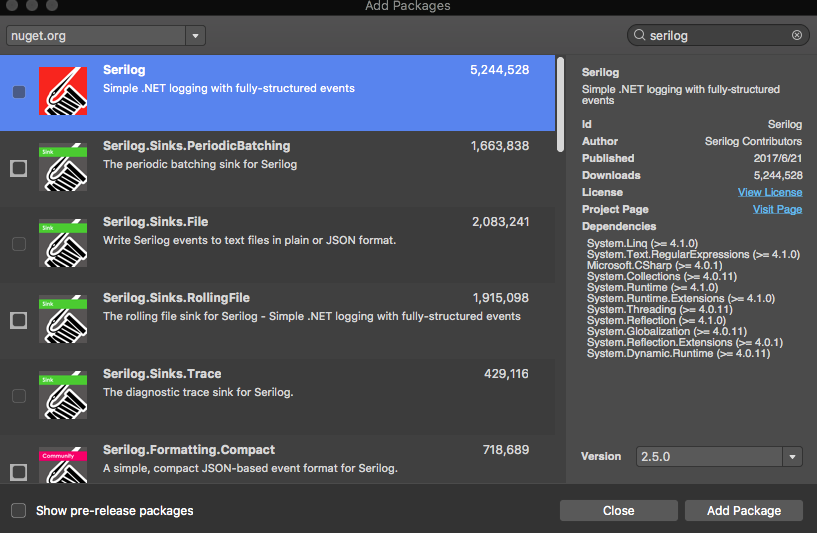Select the Serilog.Sinks.File list row
The width and height of the screenshot is (817, 533).
click(300, 244)
